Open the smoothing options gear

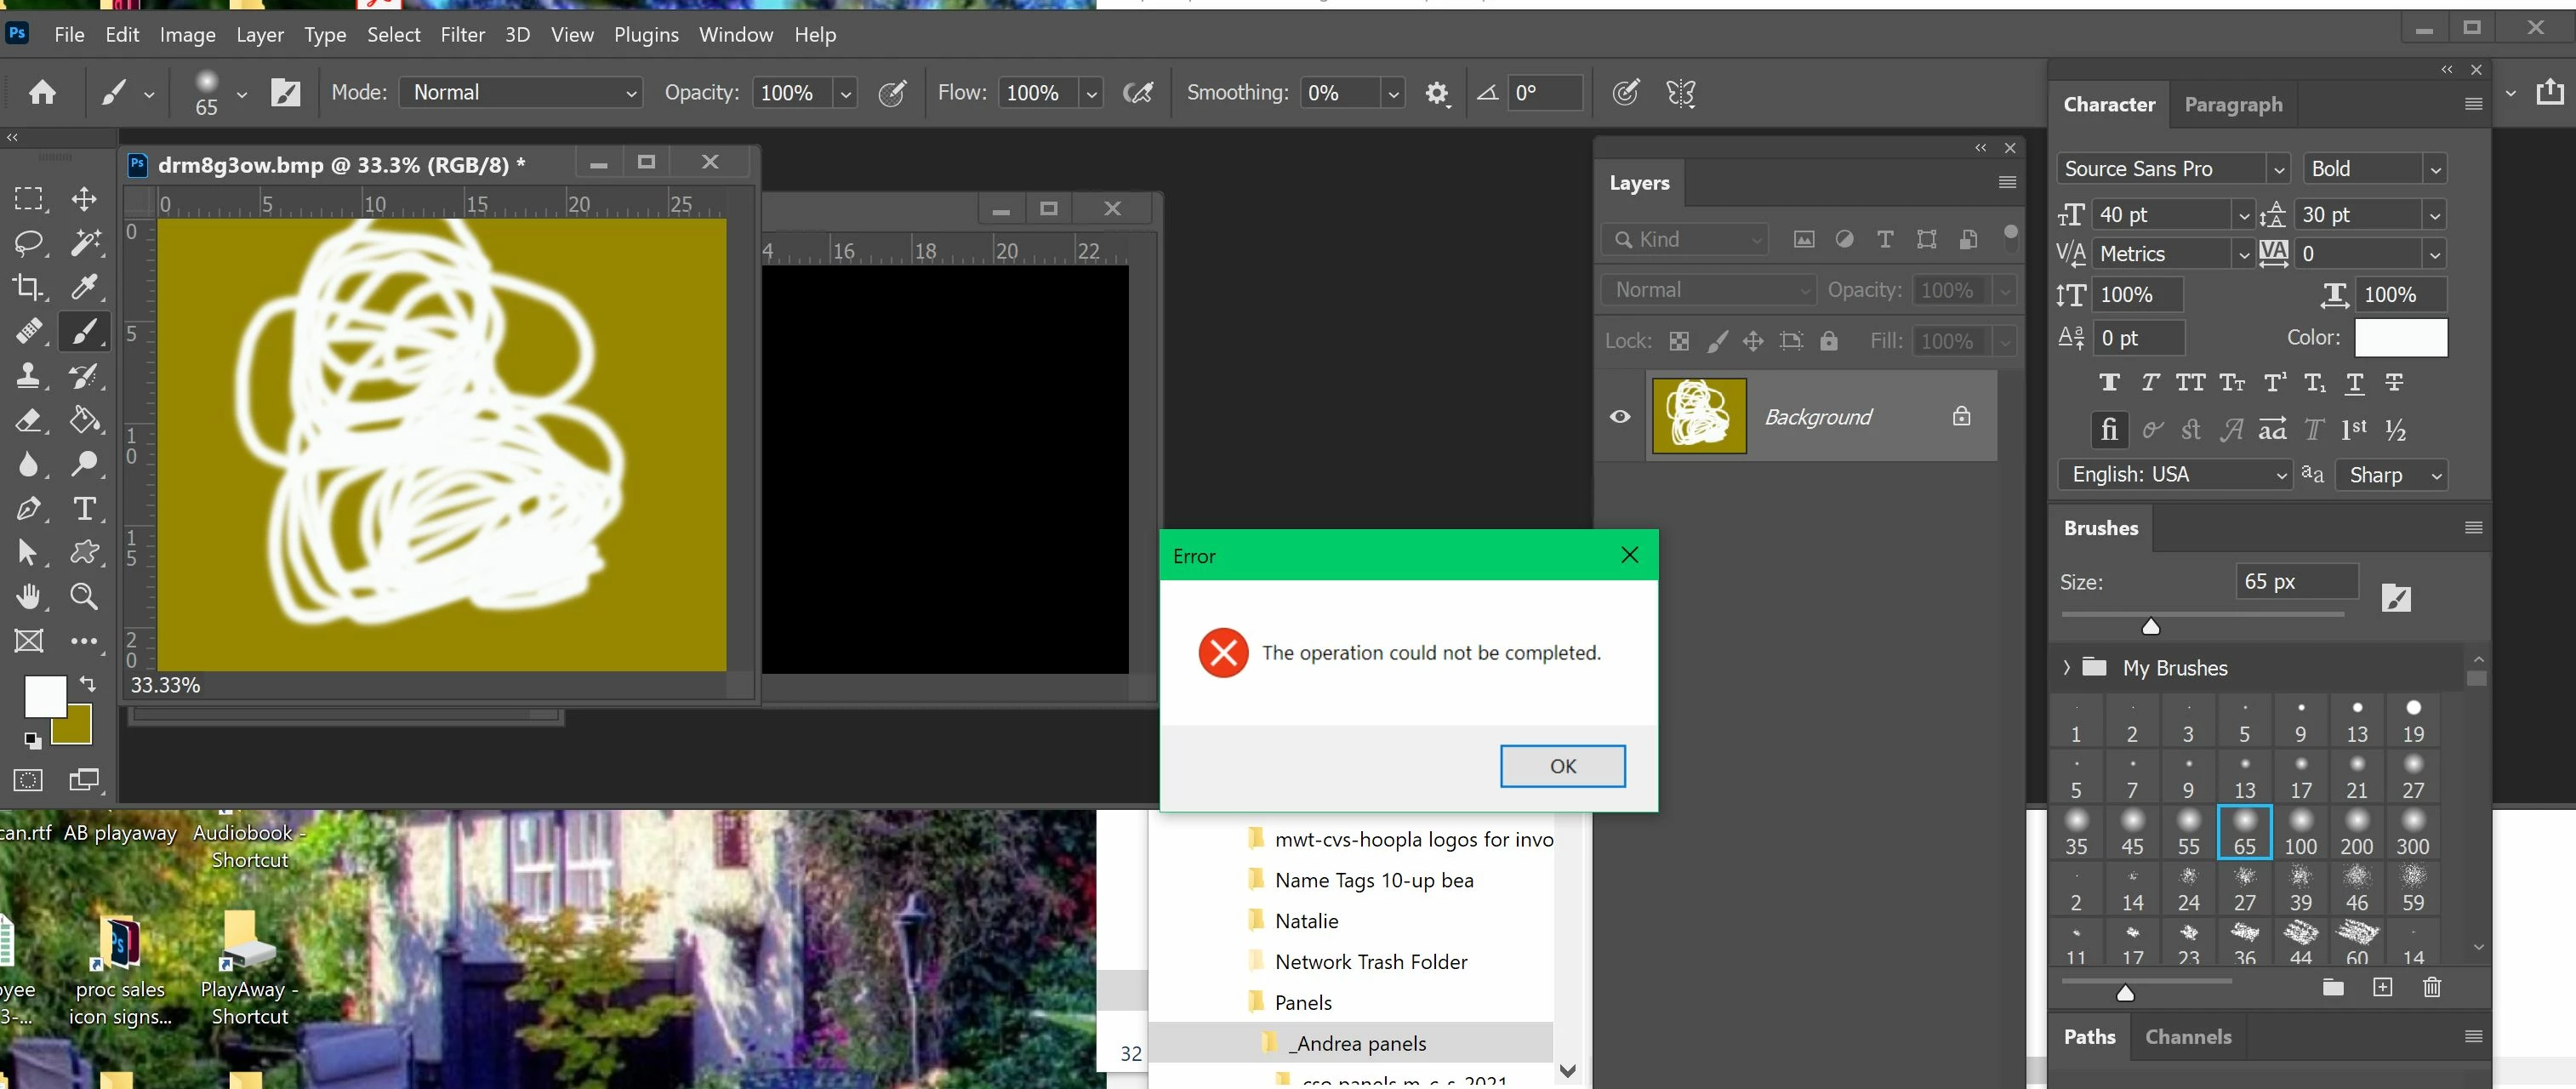pos(1436,93)
